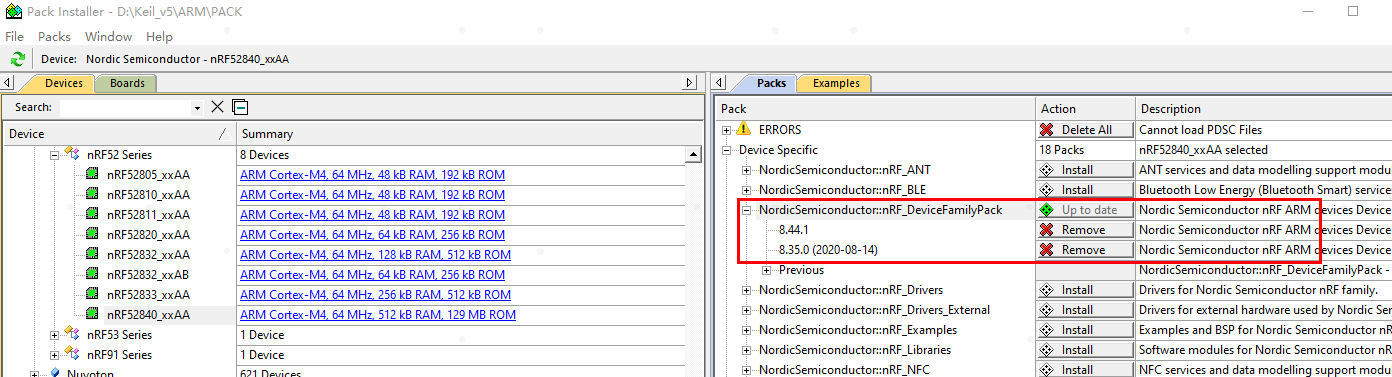
Task: Expand the nRF_ANT pack node
Action: click(x=747, y=170)
